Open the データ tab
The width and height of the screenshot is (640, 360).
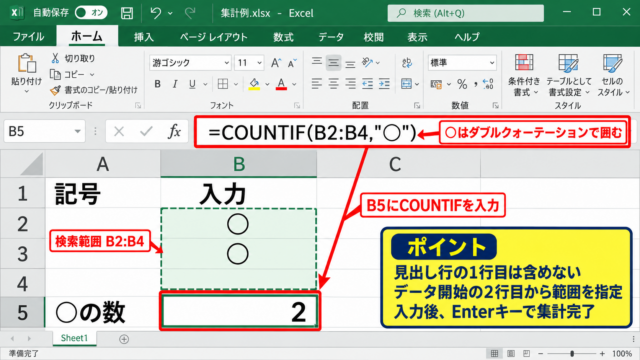tap(331, 37)
